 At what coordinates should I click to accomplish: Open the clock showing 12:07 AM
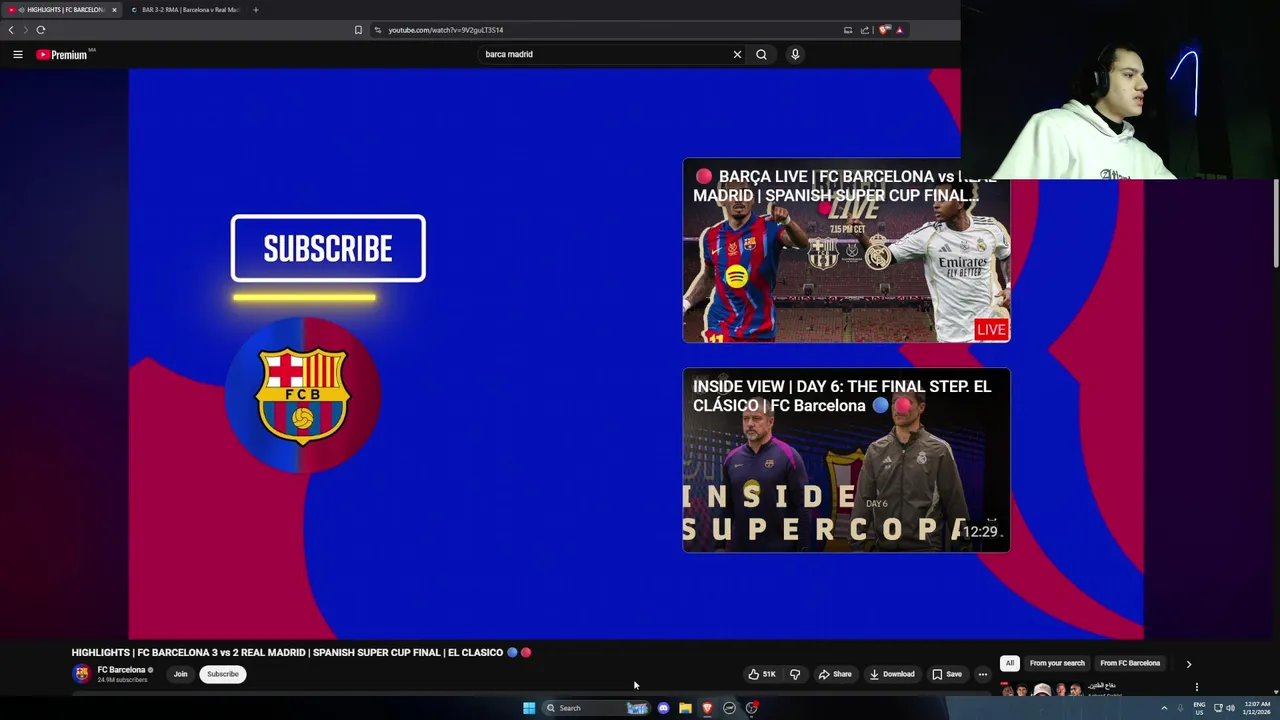pyautogui.click(x=1257, y=708)
